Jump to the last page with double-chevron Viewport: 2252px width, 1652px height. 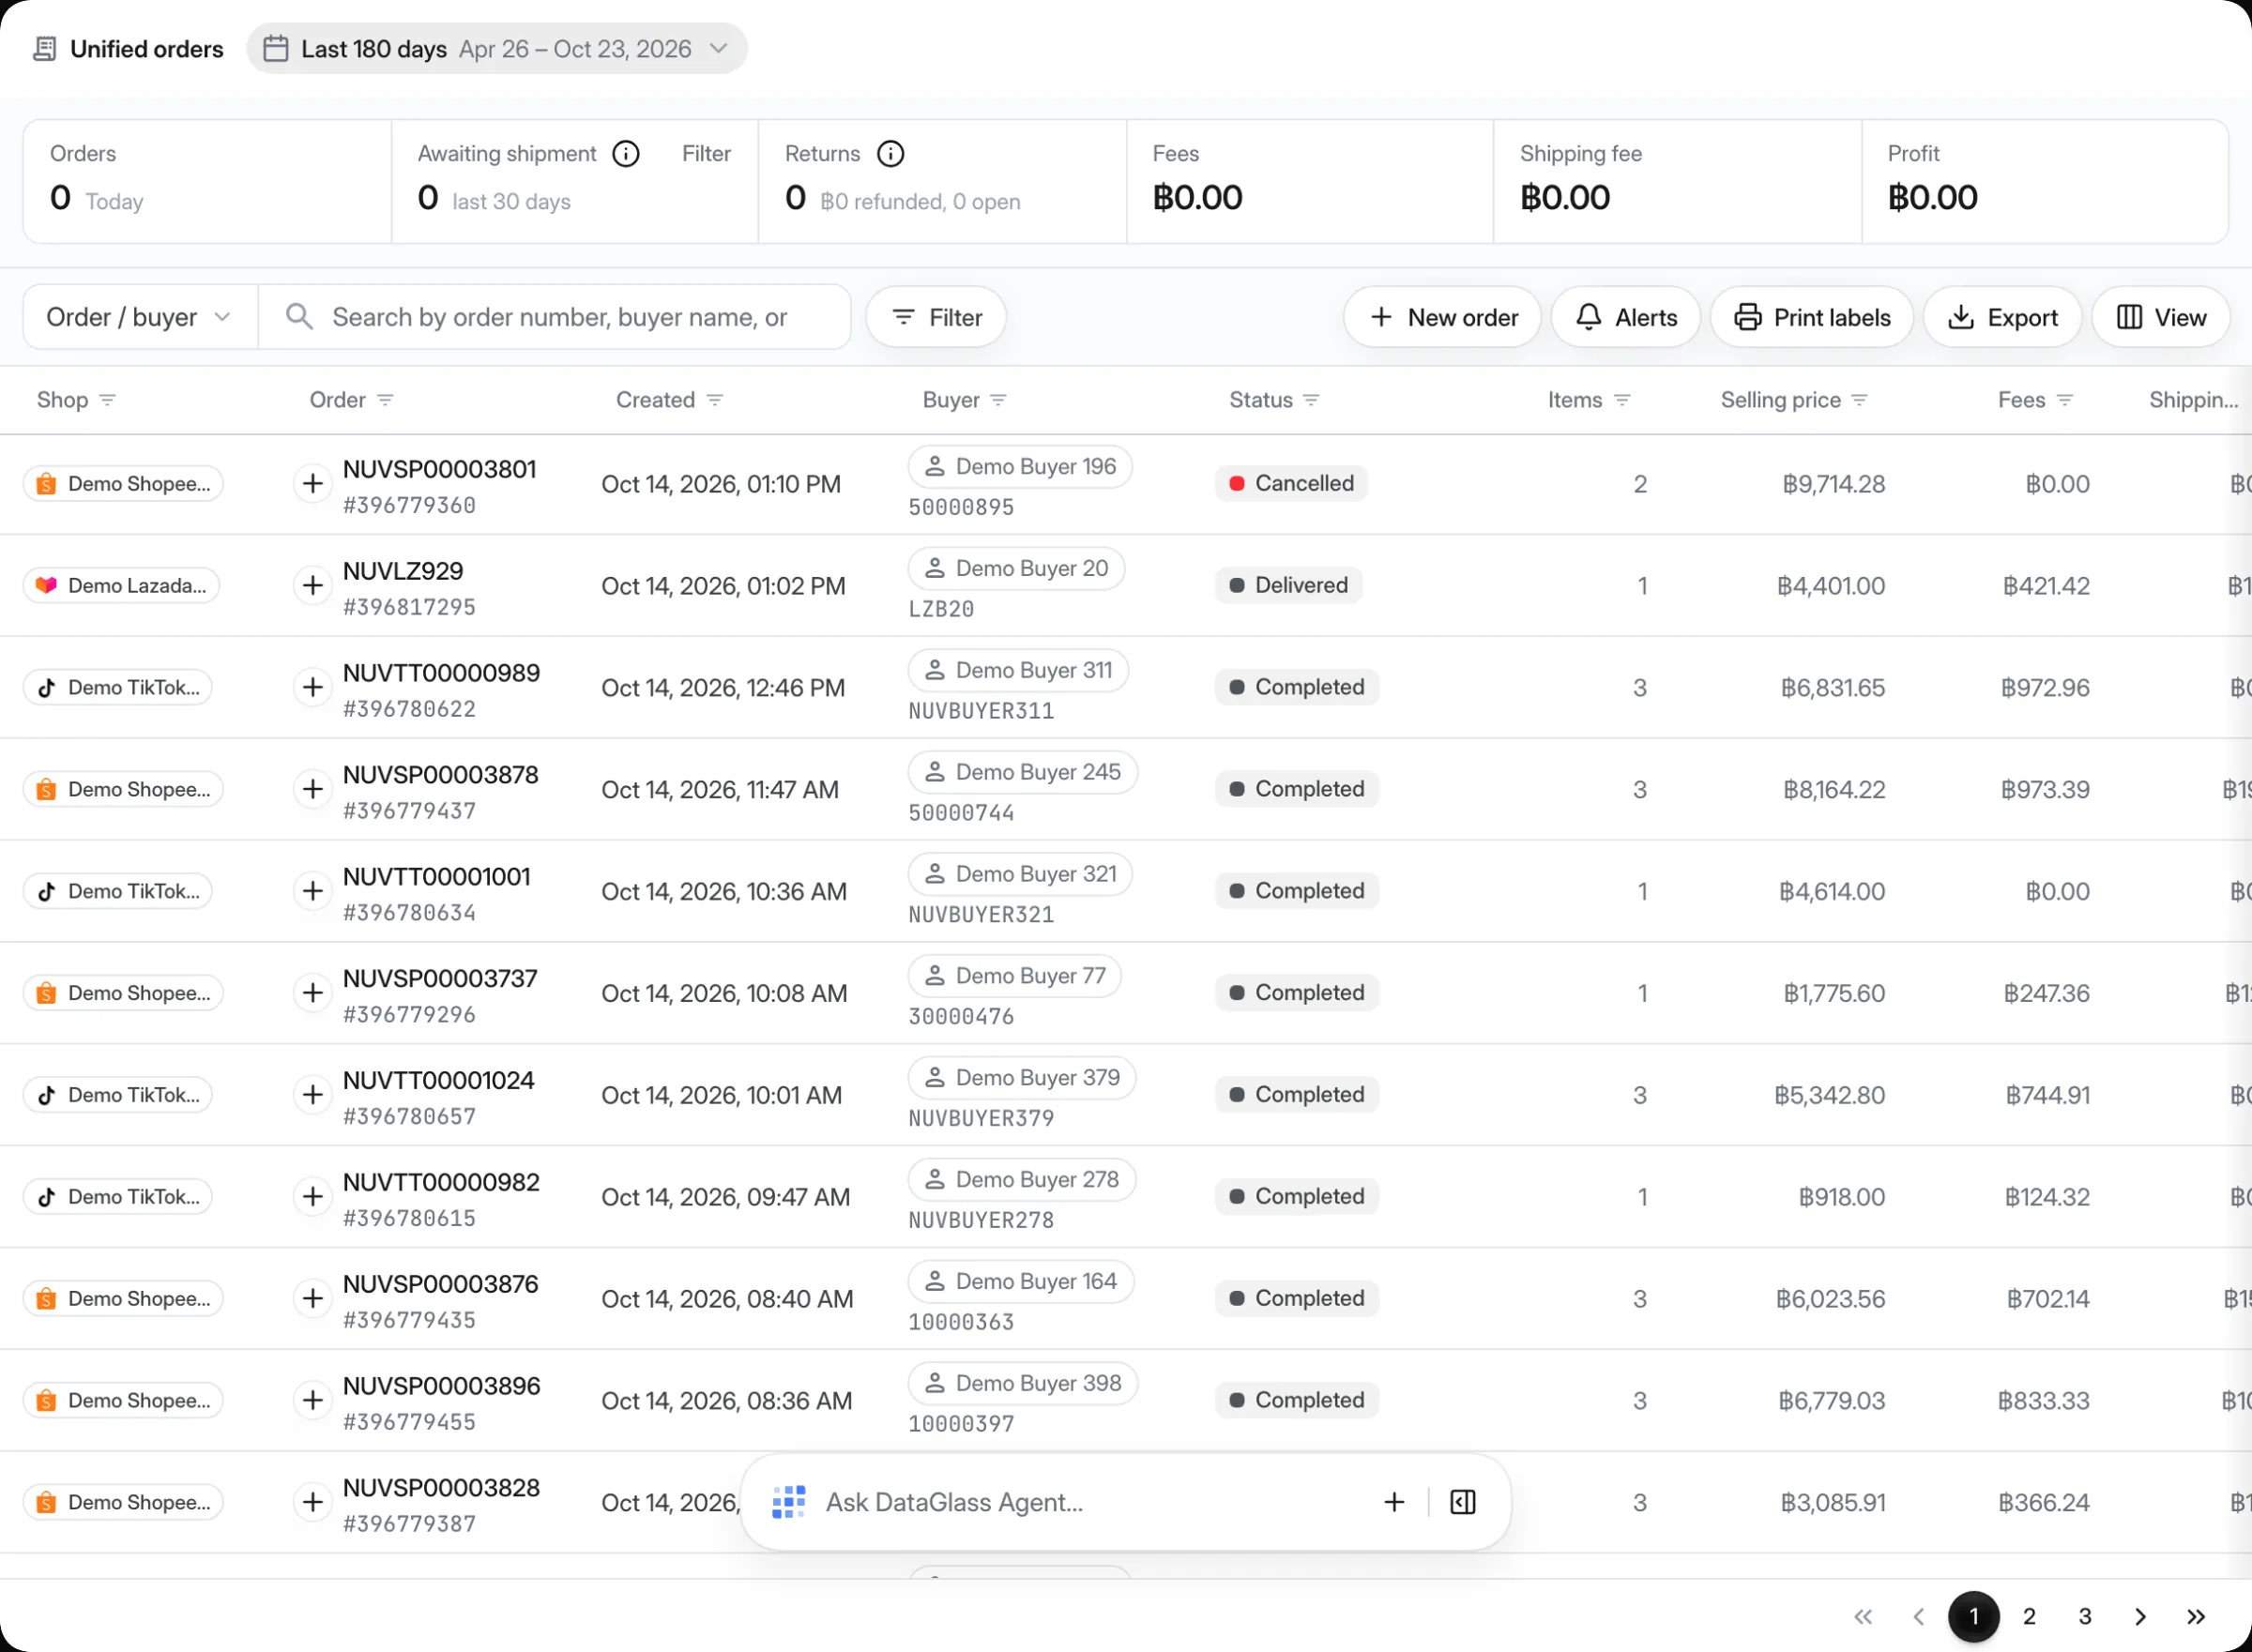tap(2196, 1617)
